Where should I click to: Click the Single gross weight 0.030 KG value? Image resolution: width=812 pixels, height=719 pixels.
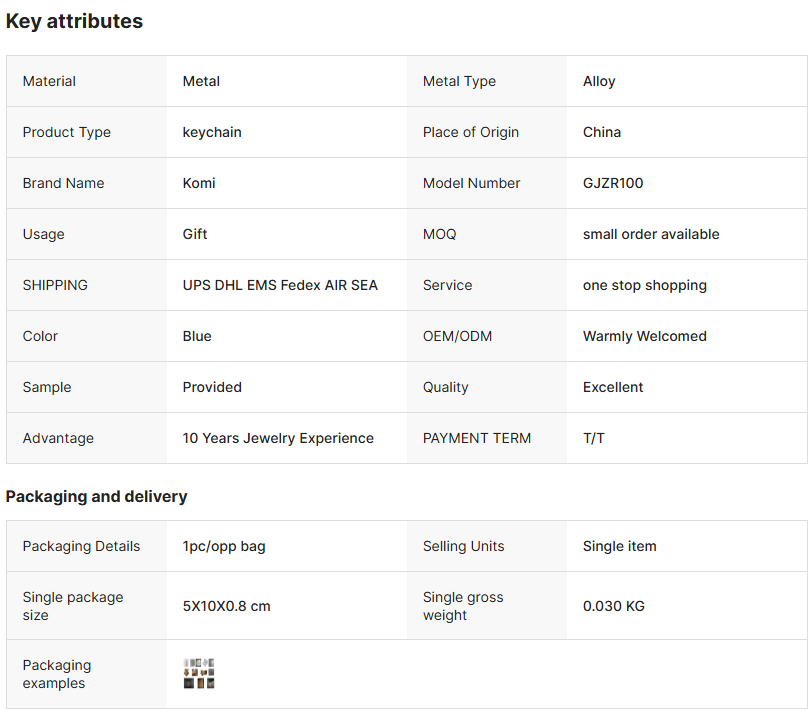[x=614, y=606]
